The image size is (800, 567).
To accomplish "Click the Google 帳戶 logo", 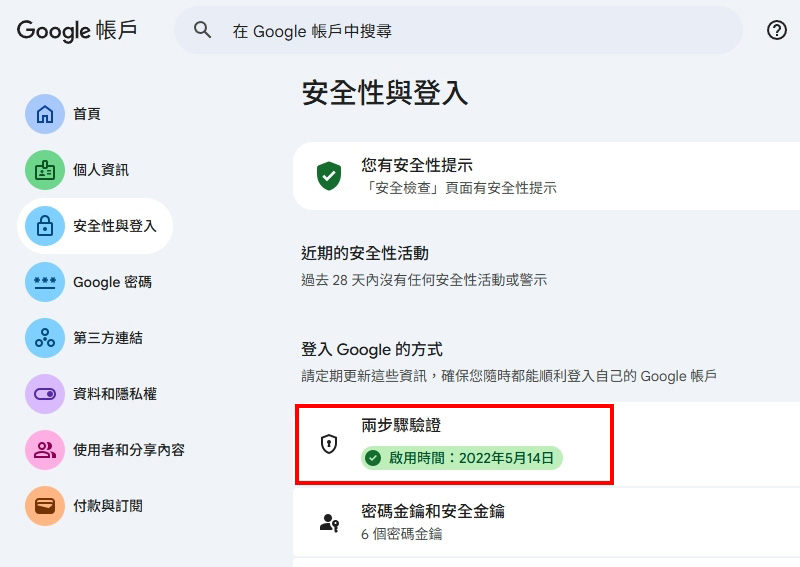I will [x=77, y=30].
